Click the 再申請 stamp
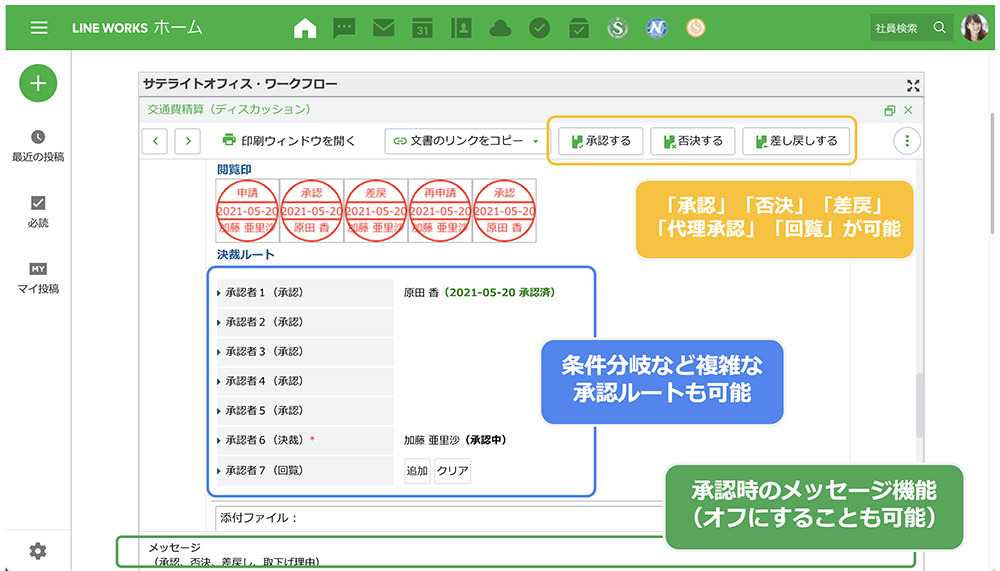 (440, 211)
